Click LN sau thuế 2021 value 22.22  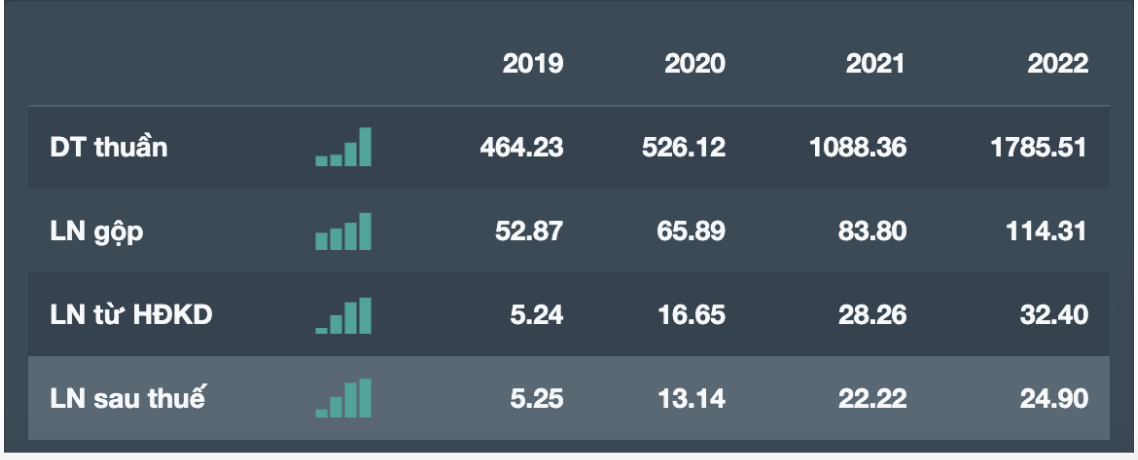(x=874, y=399)
